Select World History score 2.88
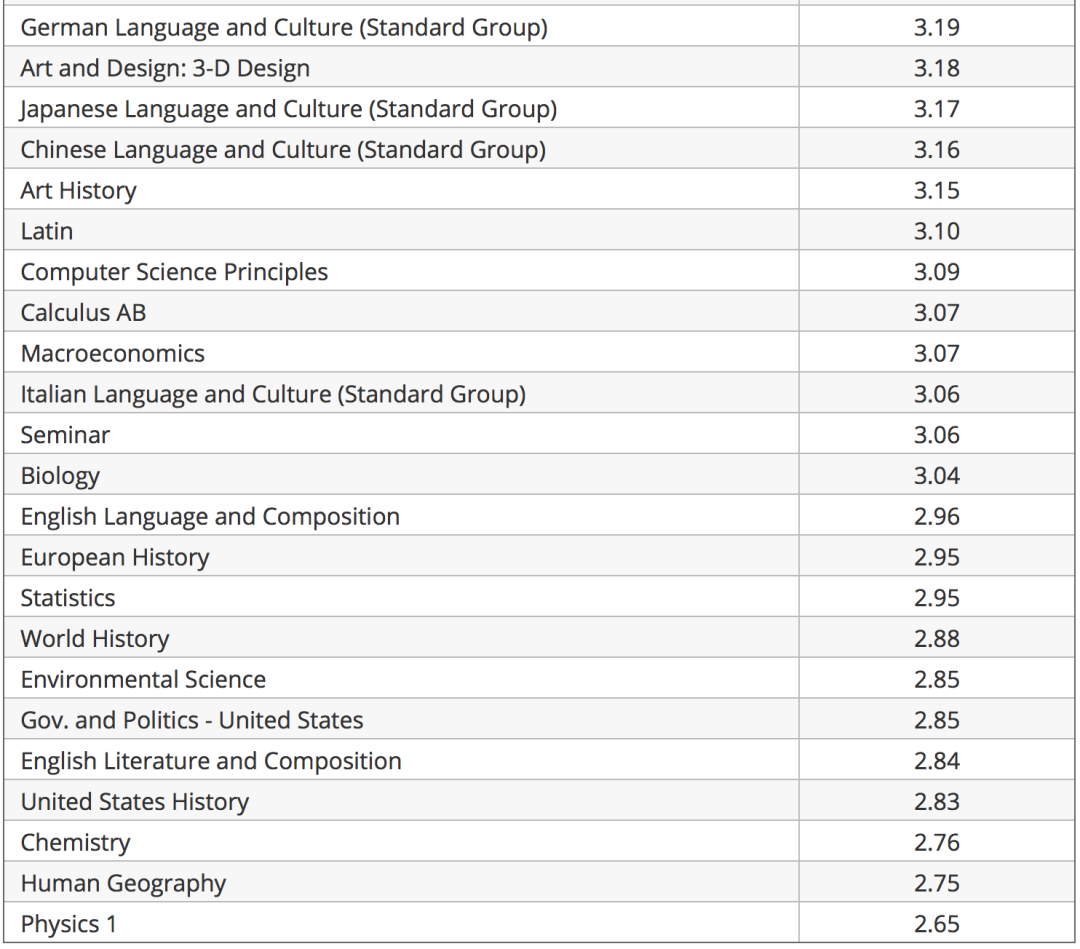Viewport: 1080px width, 949px height. point(936,639)
